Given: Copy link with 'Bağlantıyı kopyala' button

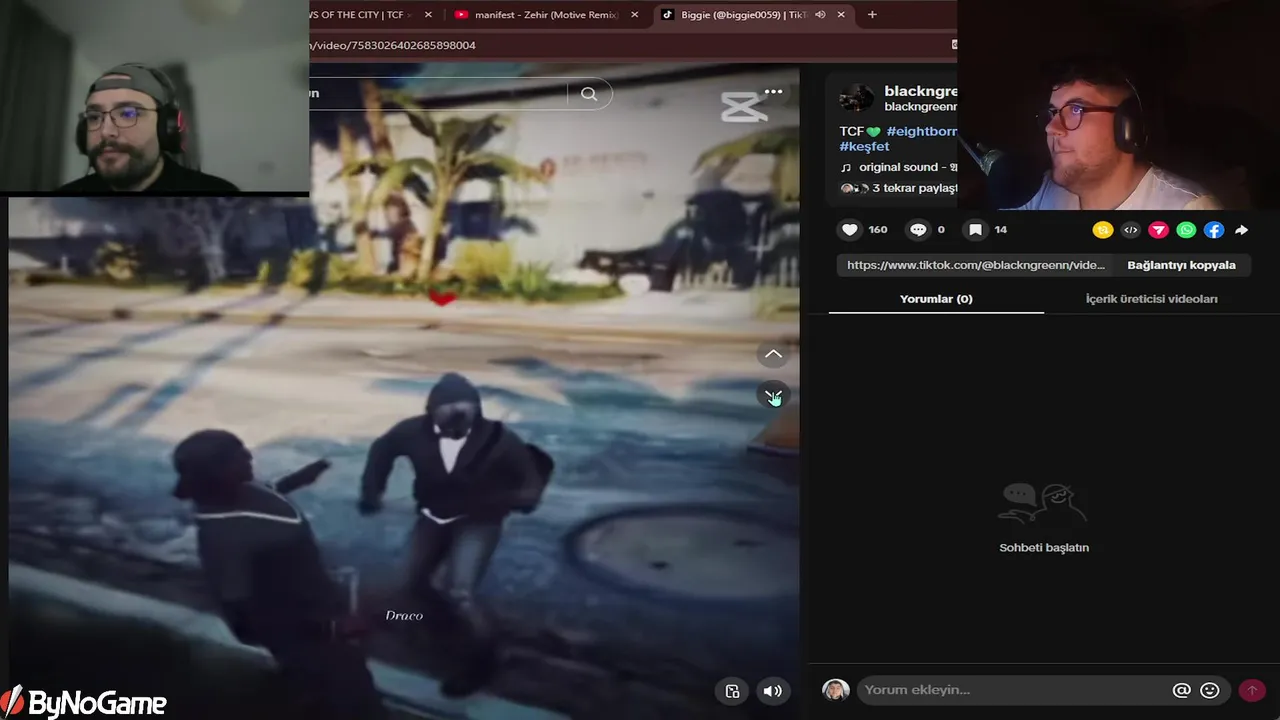Looking at the screenshot, I should point(1181,265).
